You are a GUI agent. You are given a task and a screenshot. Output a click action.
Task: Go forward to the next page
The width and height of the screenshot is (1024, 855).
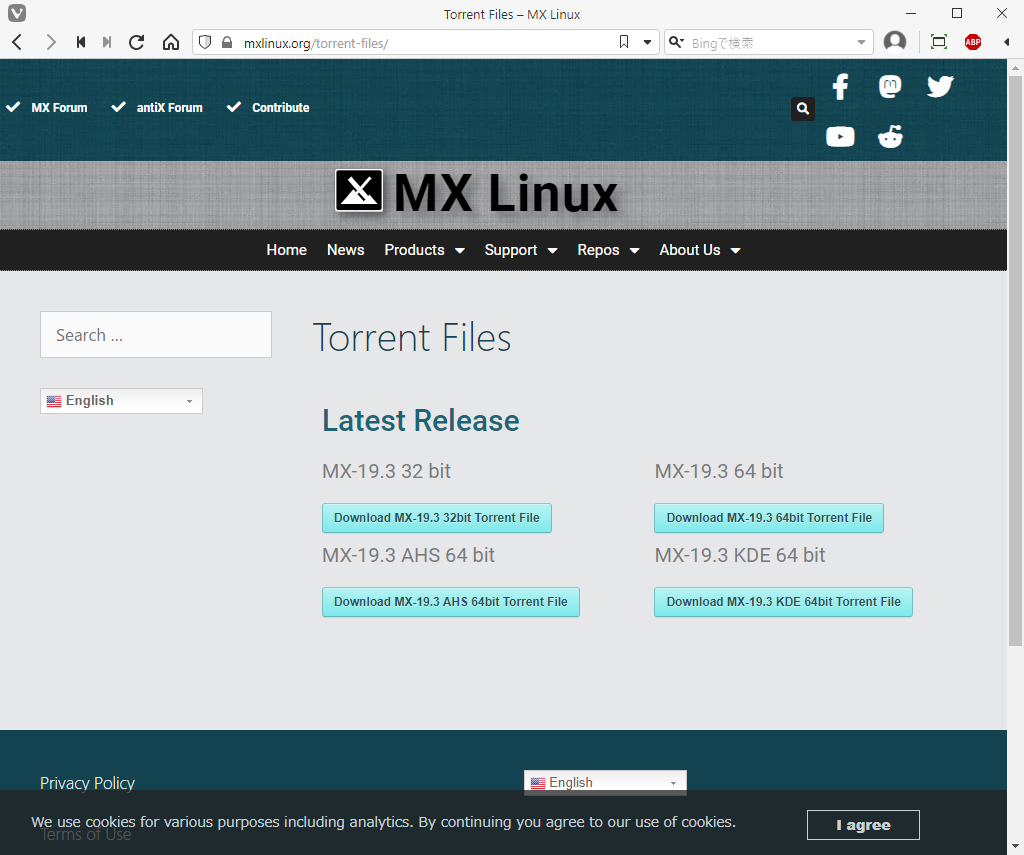click(x=50, y=42)
